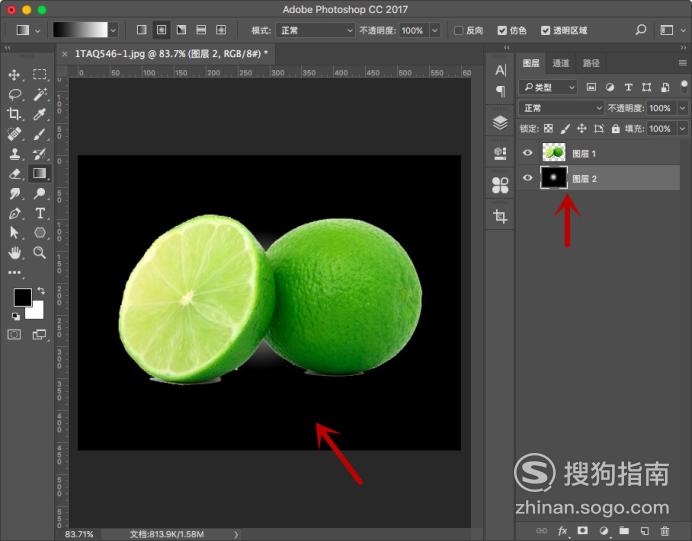Toggle lock transparent pixels
The image size is (692, 541).
(x=548, y=128)
